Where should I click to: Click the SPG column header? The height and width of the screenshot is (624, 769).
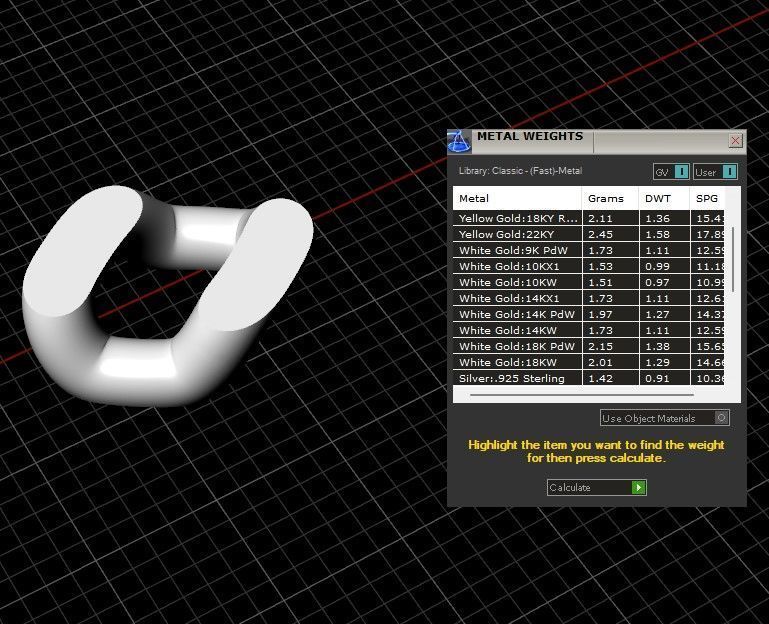point(707,198)
